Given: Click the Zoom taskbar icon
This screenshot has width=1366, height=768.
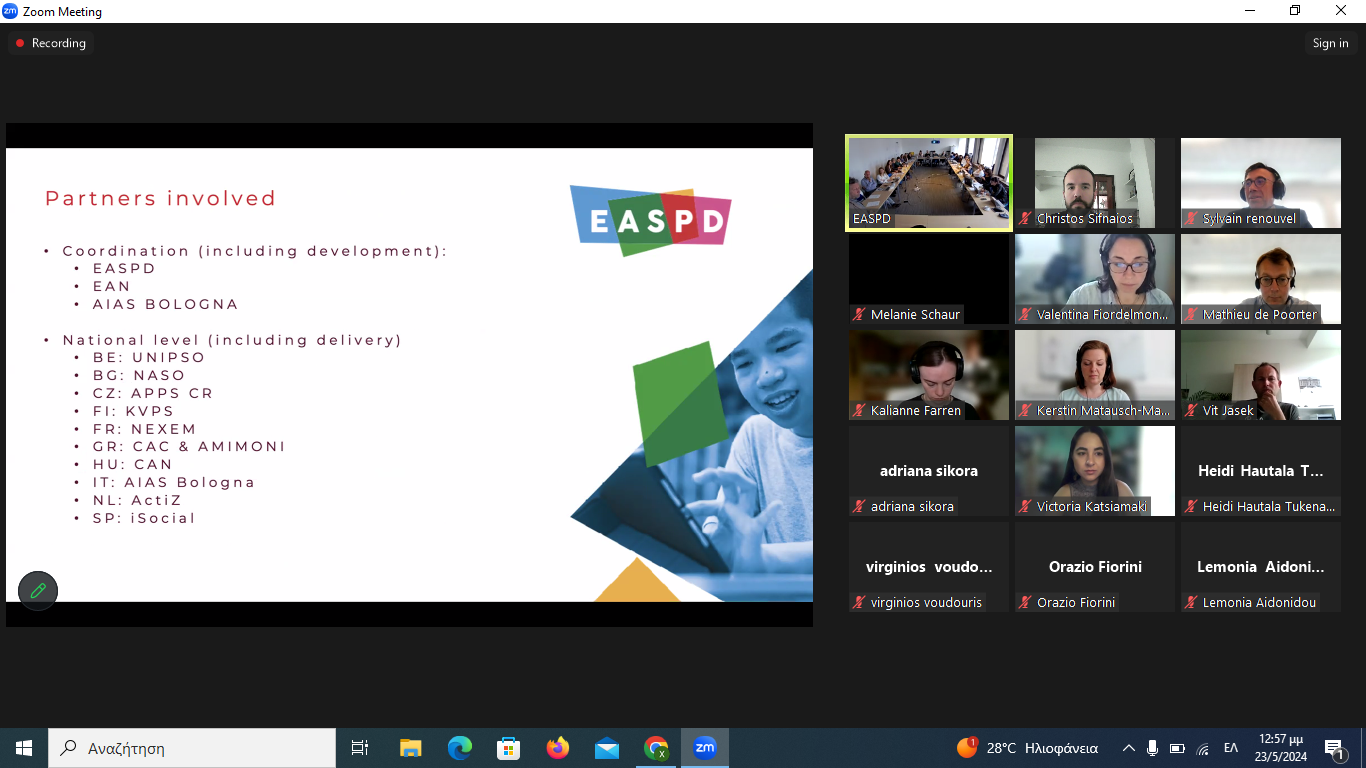Looking at the screenshot, I should (x=705, y=748).
